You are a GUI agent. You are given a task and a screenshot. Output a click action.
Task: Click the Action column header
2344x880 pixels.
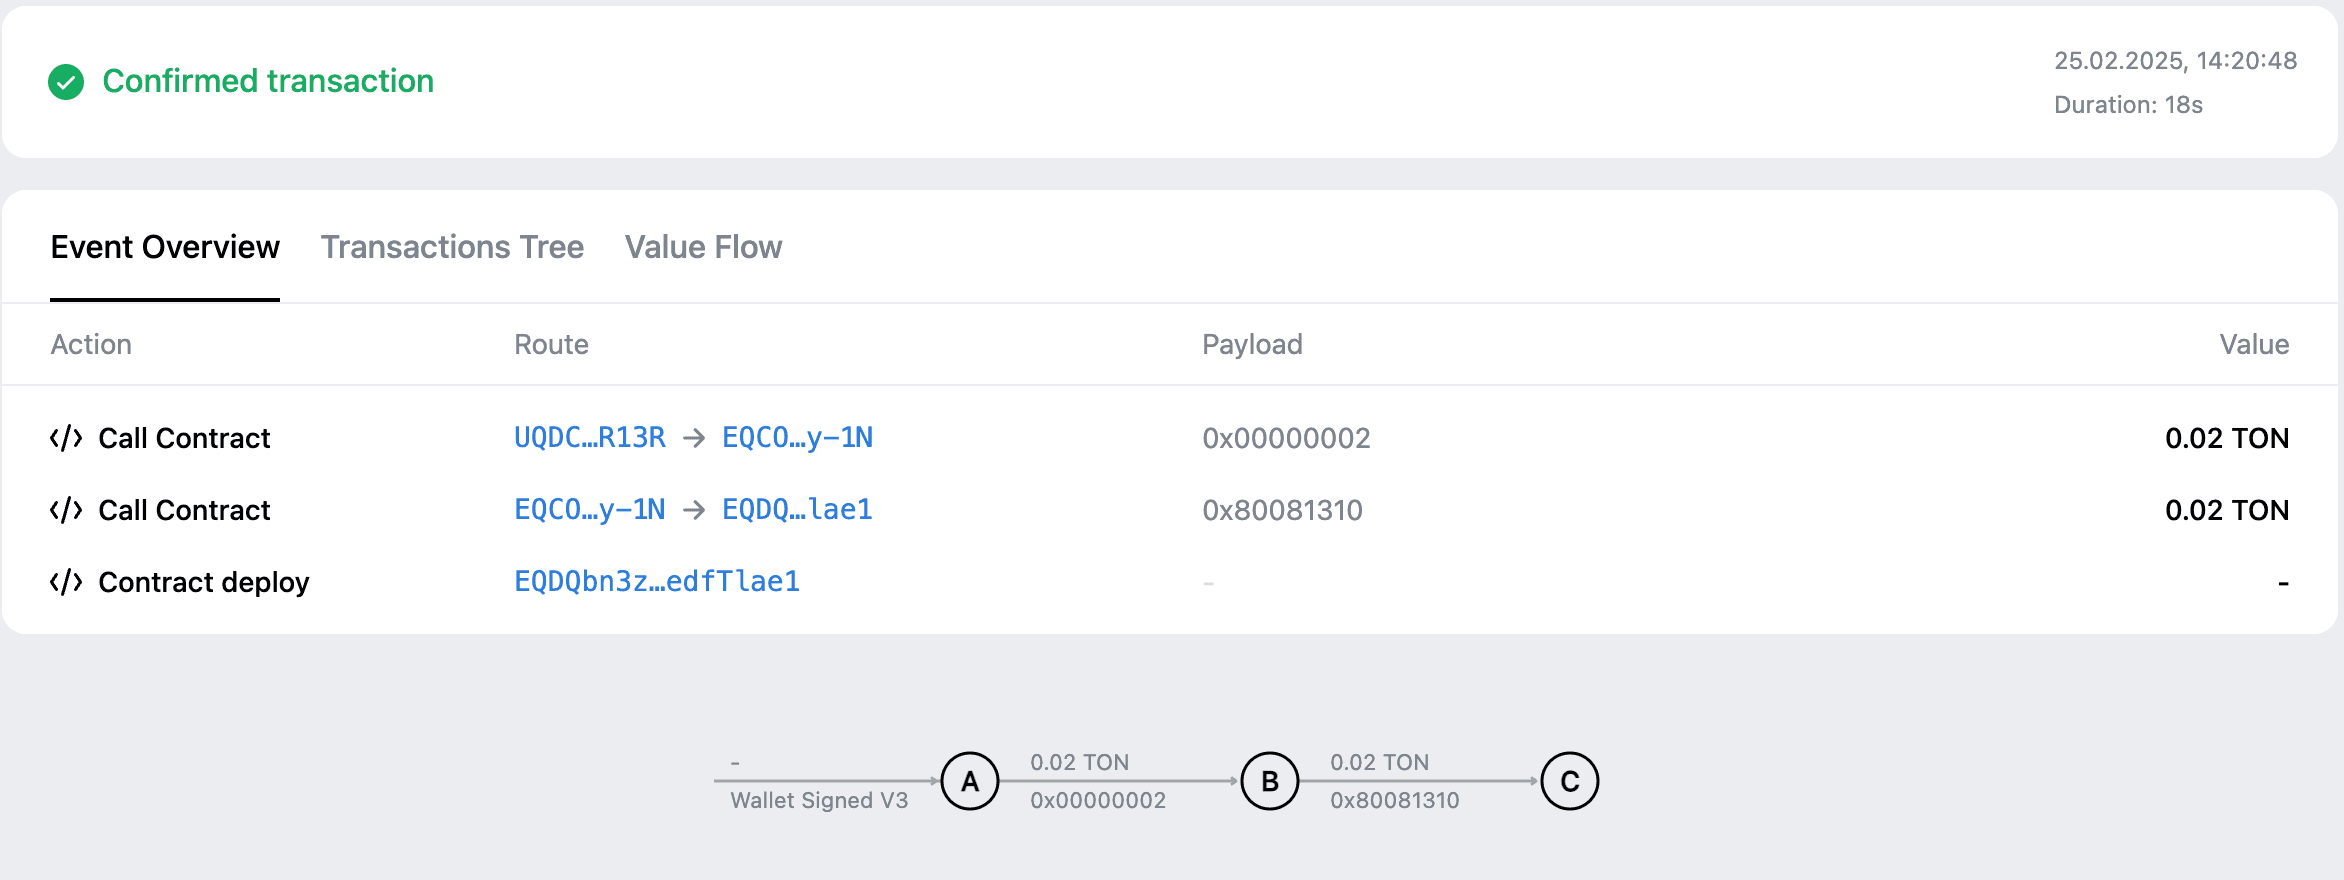coord(91,344)
